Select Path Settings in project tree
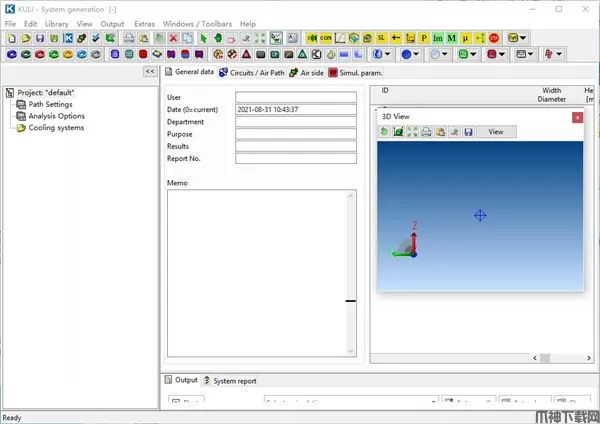Image resolution: width=600 pixels, height=424 pixels. [x=50, y=104]
